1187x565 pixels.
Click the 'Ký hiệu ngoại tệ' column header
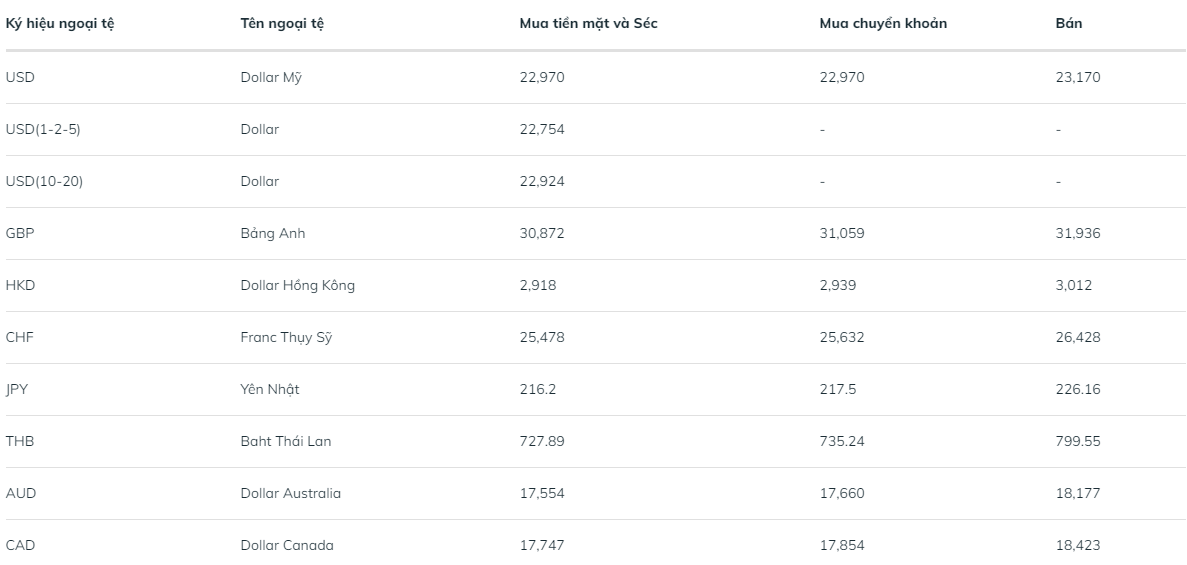pos(60,24)
